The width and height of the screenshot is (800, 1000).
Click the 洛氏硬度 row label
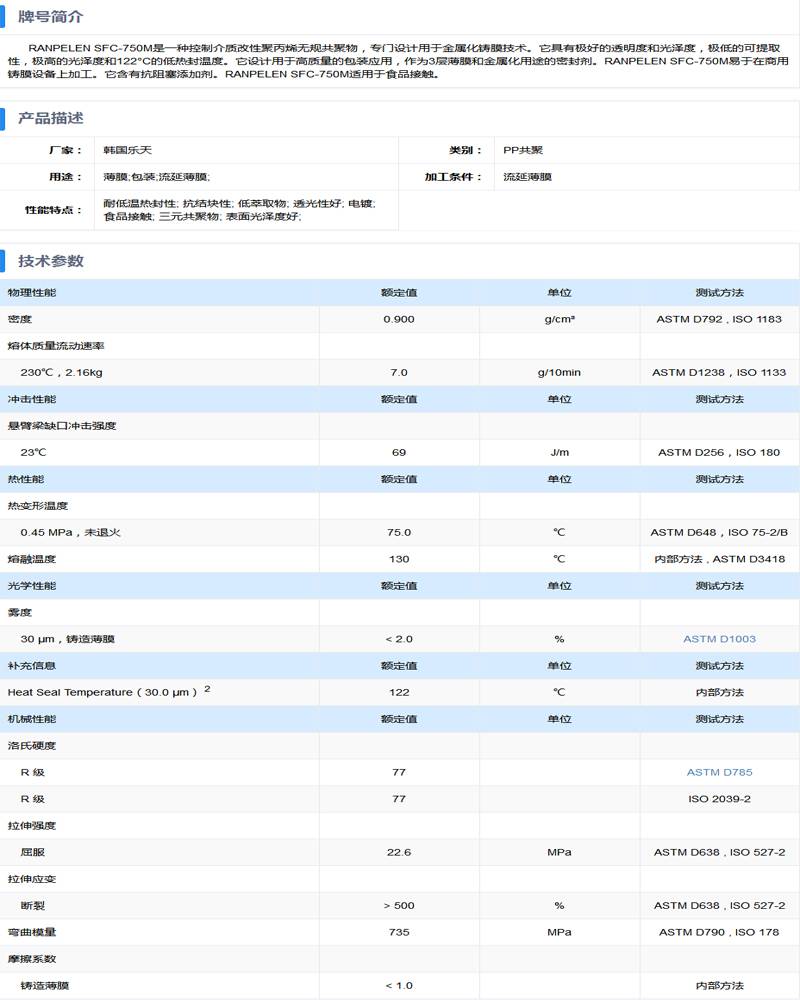32,746
